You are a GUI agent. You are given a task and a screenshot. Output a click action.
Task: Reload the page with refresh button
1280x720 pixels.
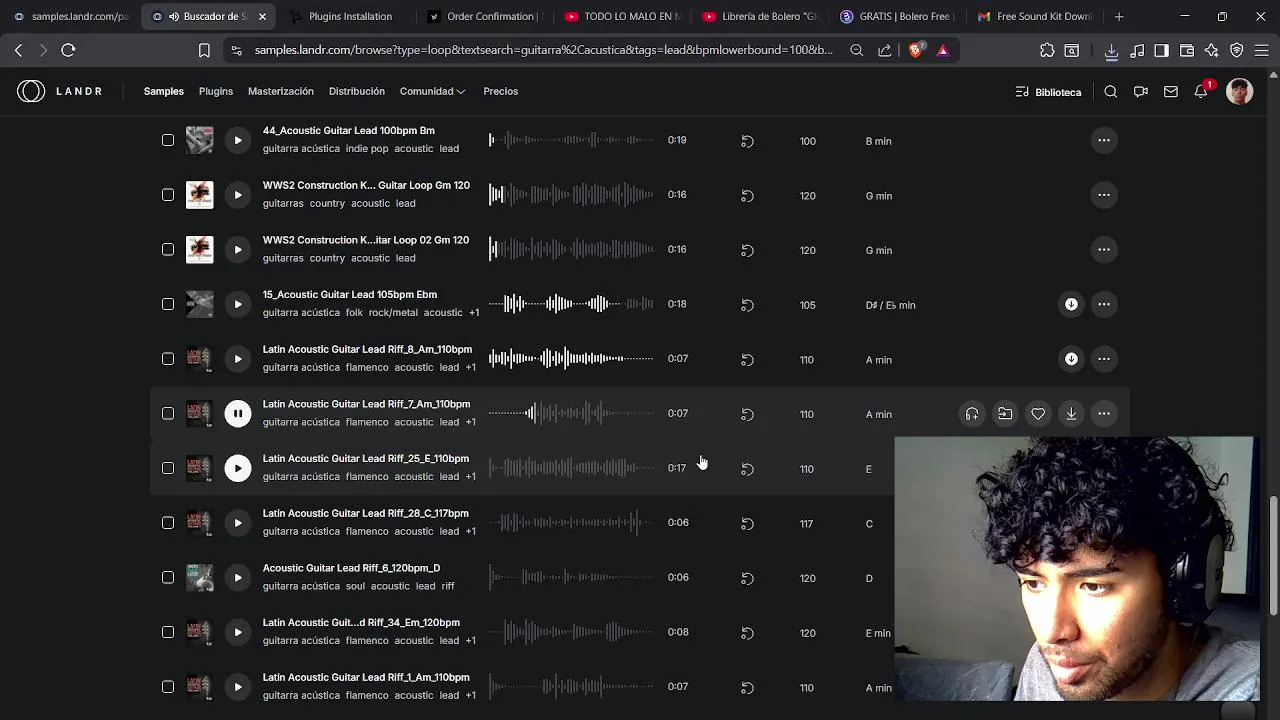click(68, 50)
